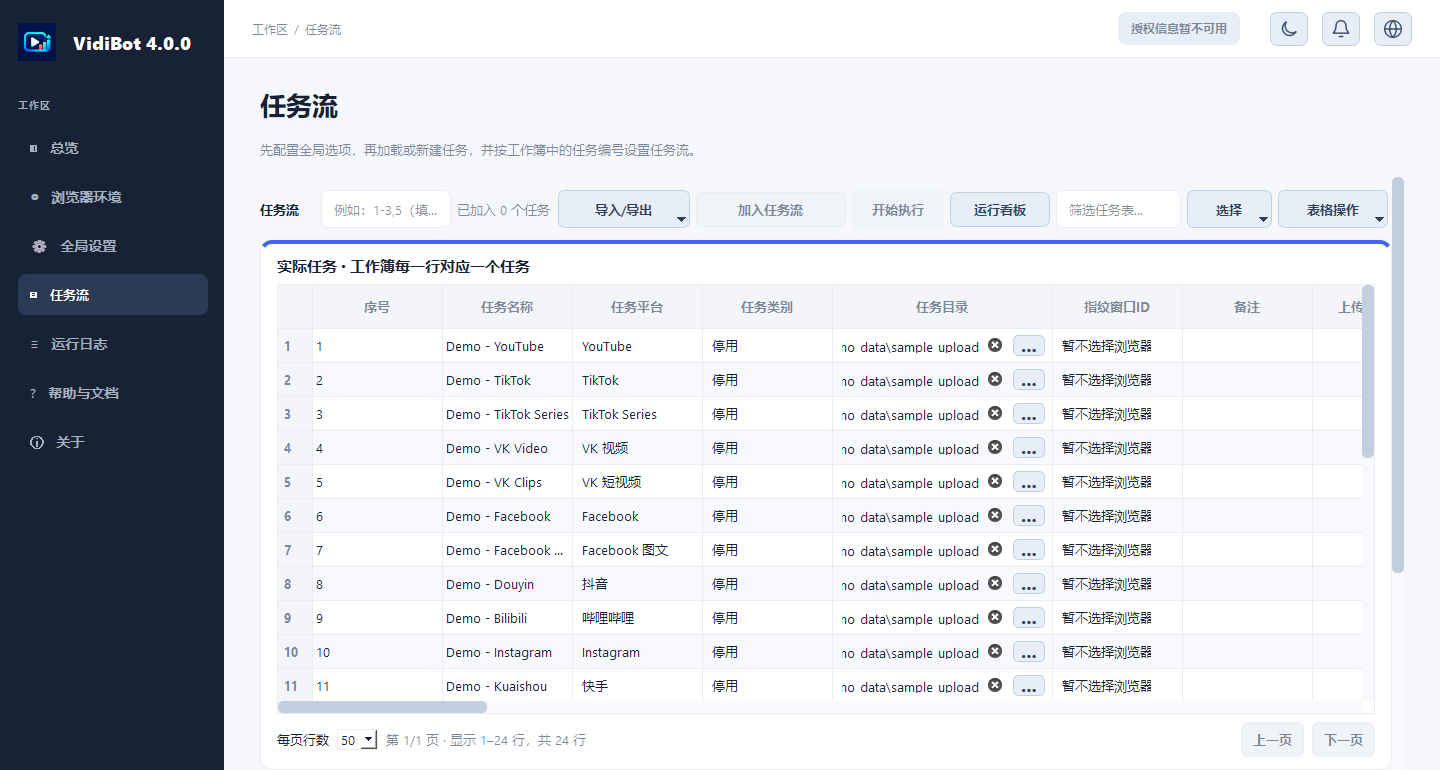
Task: Select 任务流 in the sidebar
Action: (x=113, y=295)
